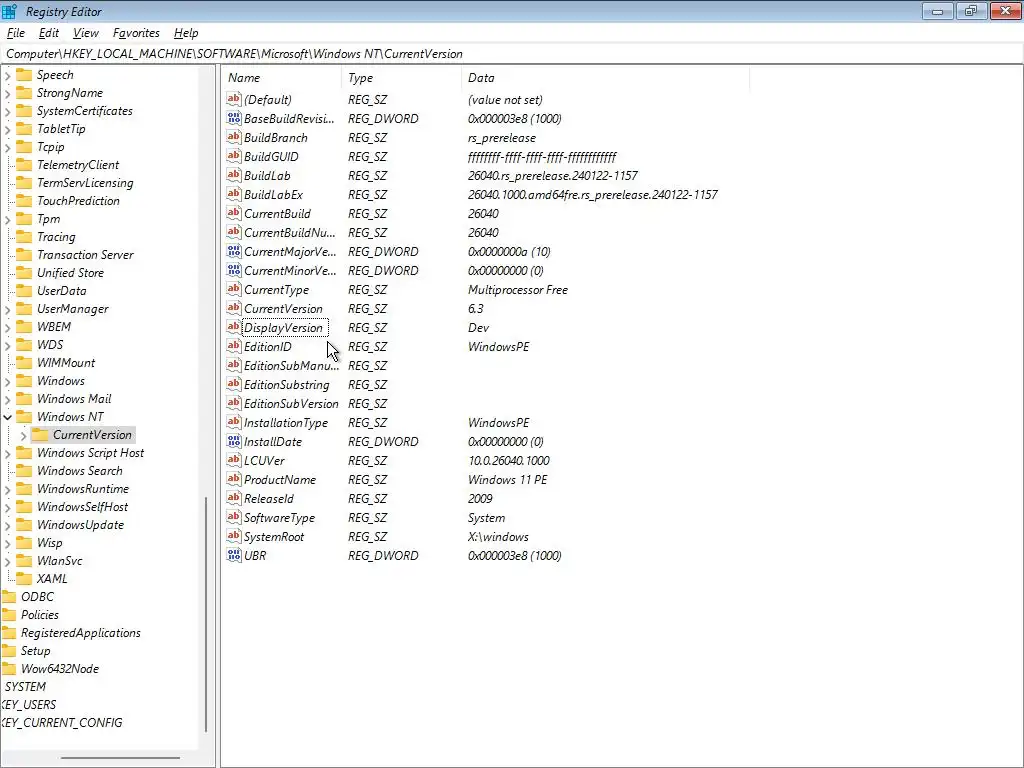Select the SoftwareType value
1024x768 pixels.
point(280,517)
